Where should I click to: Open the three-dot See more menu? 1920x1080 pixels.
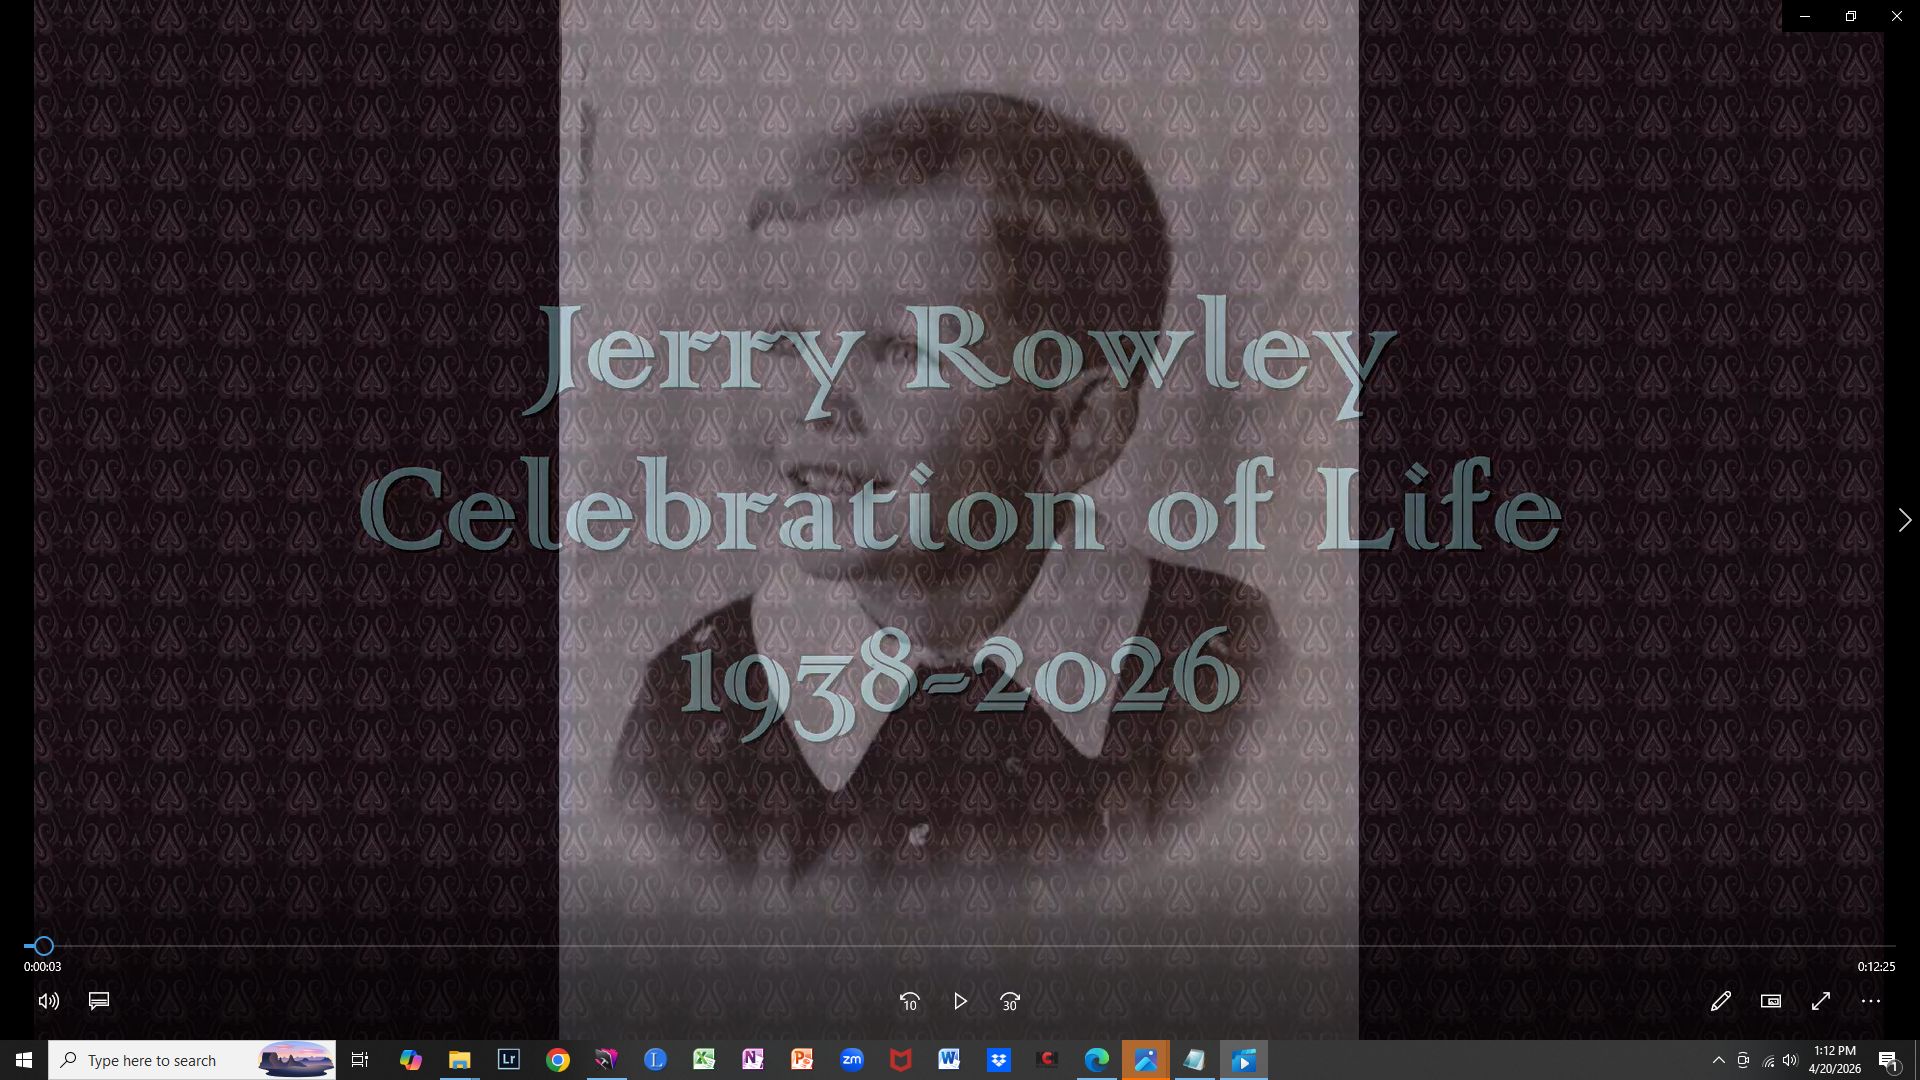[x=1871, y=1001]
